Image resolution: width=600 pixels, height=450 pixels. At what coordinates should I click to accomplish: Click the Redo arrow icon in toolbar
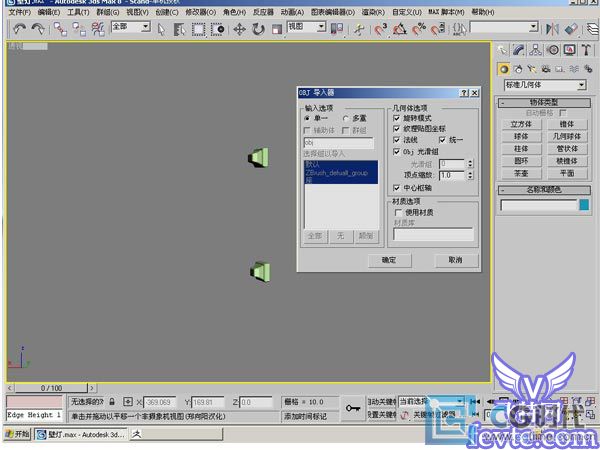[38, 29]
